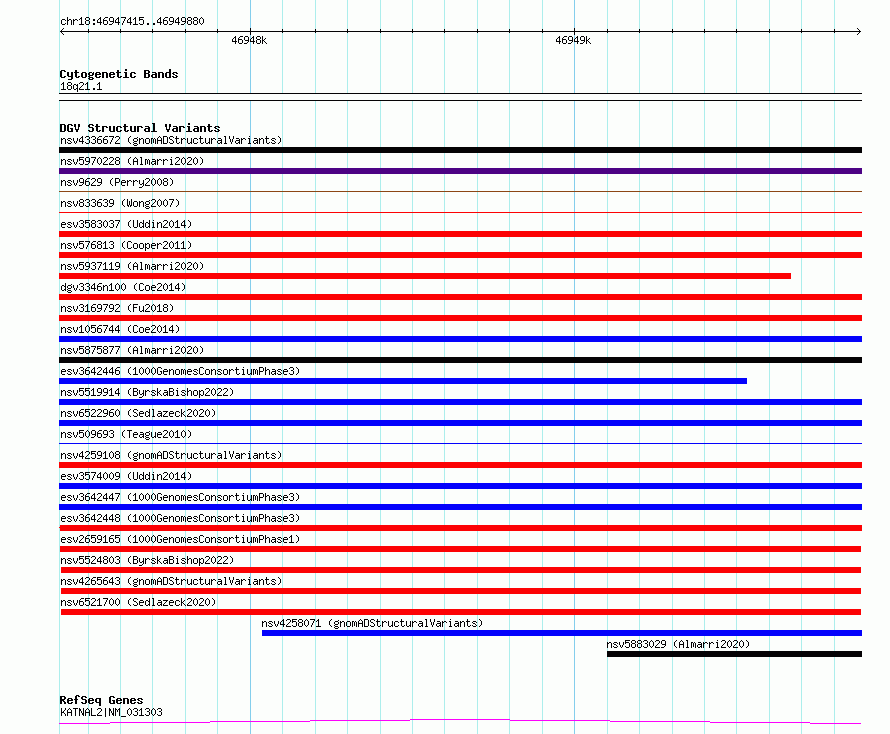The width and height of the screenshot is (890, 734).
Task: Click the shorter red bar under nsv5937119
Action: click(425, 276)
